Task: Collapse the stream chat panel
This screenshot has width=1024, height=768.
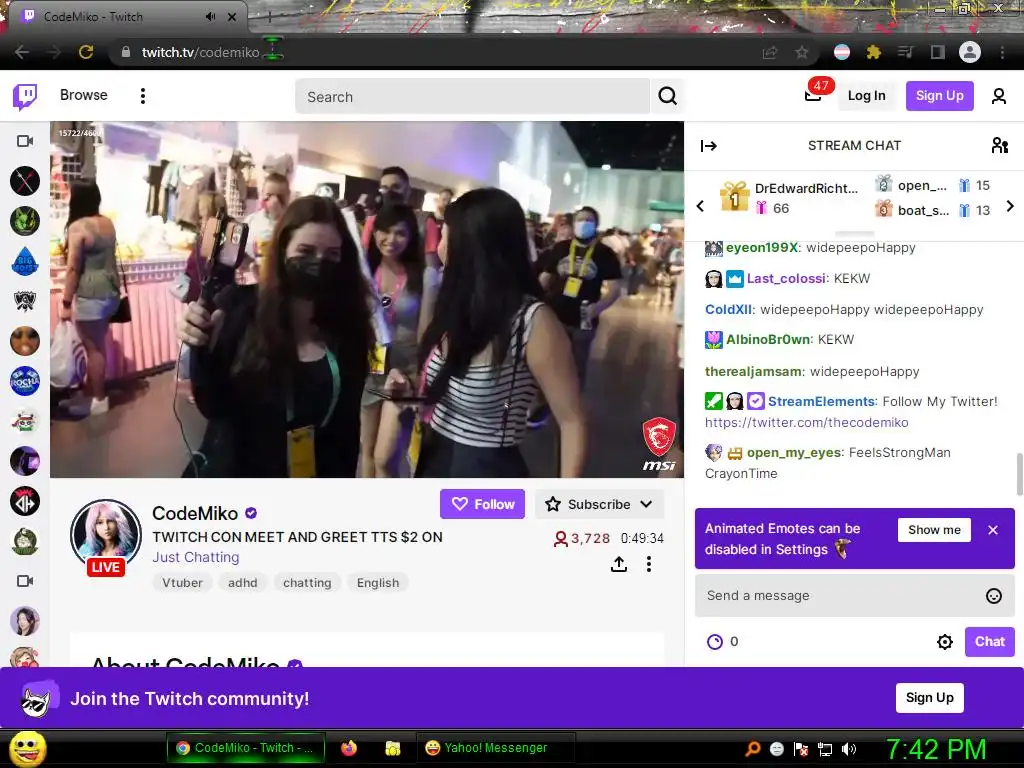Action: click(709, 146)
